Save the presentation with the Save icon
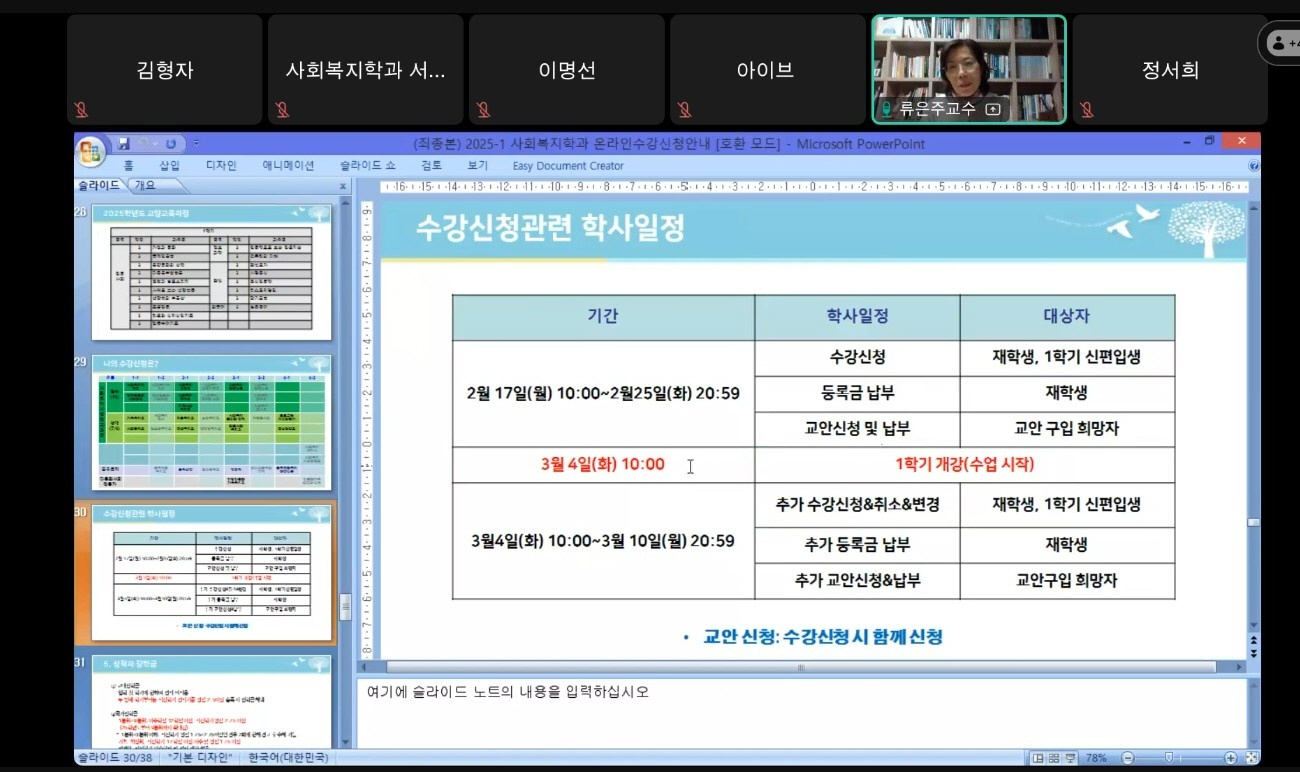1300x772 pixels. 124,144
